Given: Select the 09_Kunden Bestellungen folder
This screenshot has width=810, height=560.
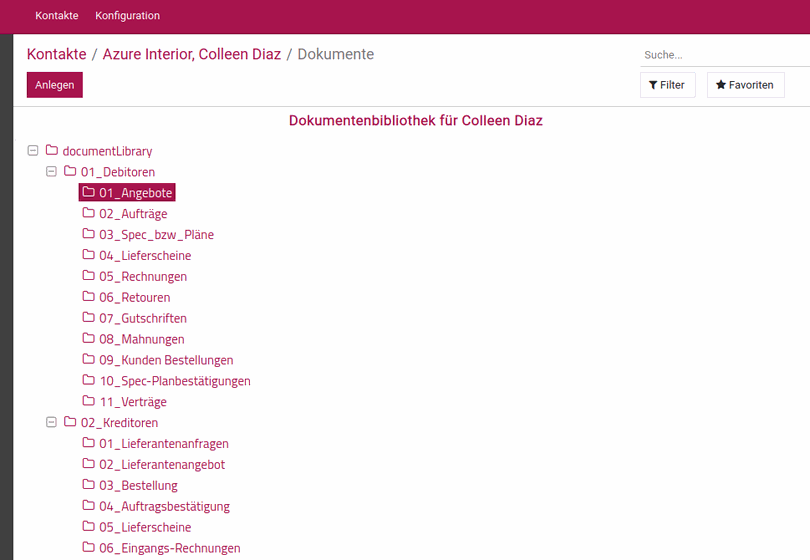Looking at the screenshot, I should 166,360.
